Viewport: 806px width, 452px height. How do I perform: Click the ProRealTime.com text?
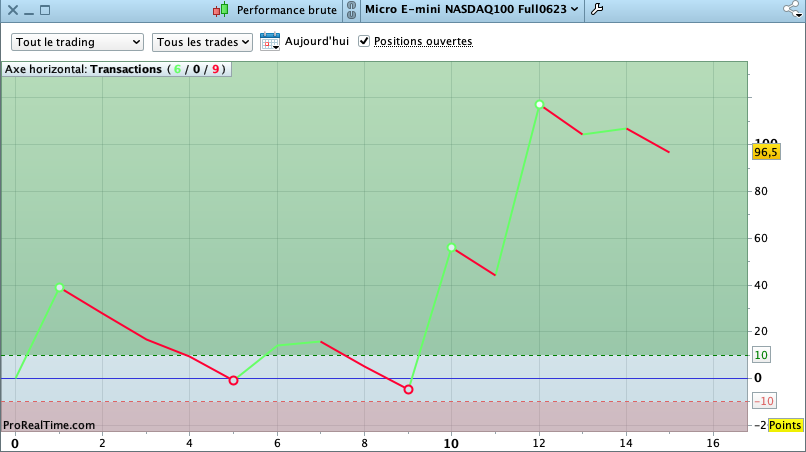point(49,425)
